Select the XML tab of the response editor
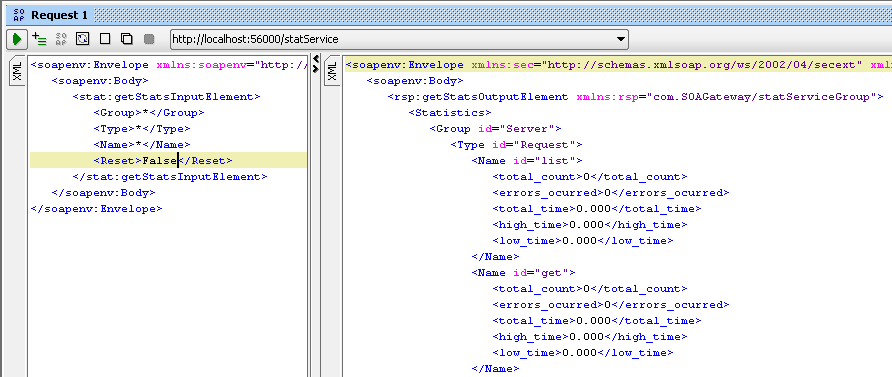892x377 pixels. pos(332,71)
